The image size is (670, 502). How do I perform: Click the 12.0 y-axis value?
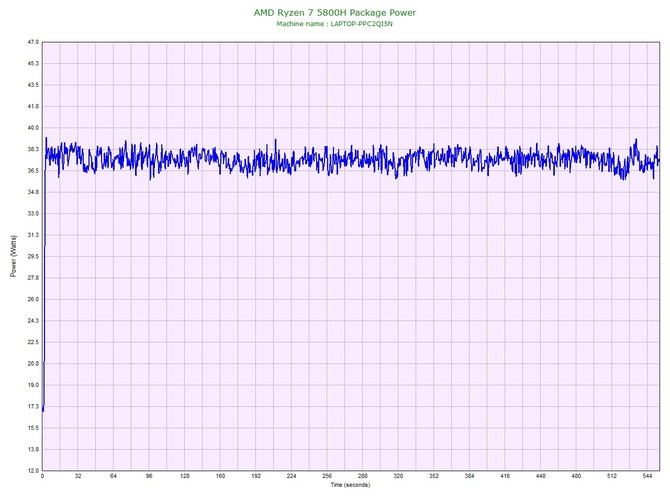(x=33, y=470)
